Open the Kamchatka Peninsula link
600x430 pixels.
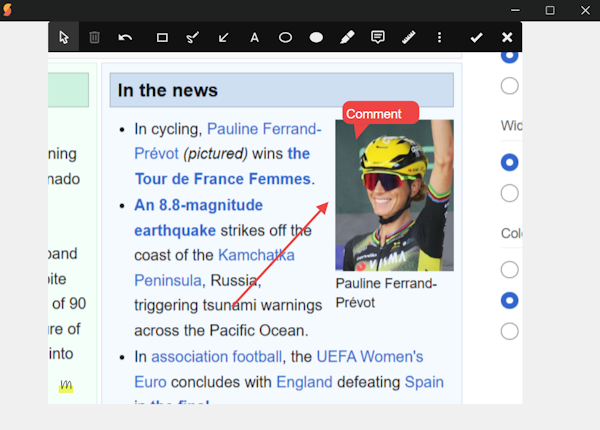pos(256,255)
